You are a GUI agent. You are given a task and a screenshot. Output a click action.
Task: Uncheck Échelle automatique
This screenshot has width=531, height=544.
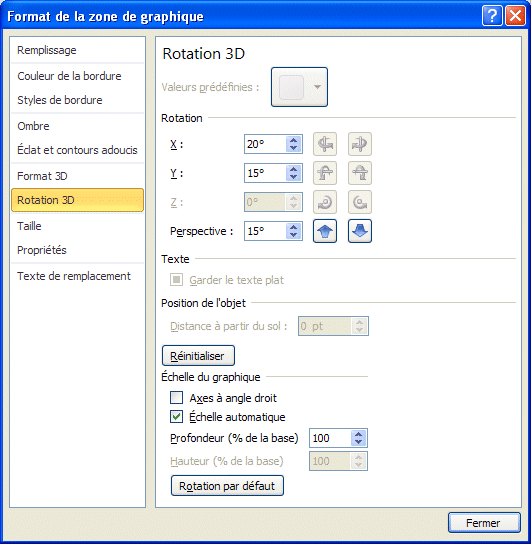pos(176,416)
